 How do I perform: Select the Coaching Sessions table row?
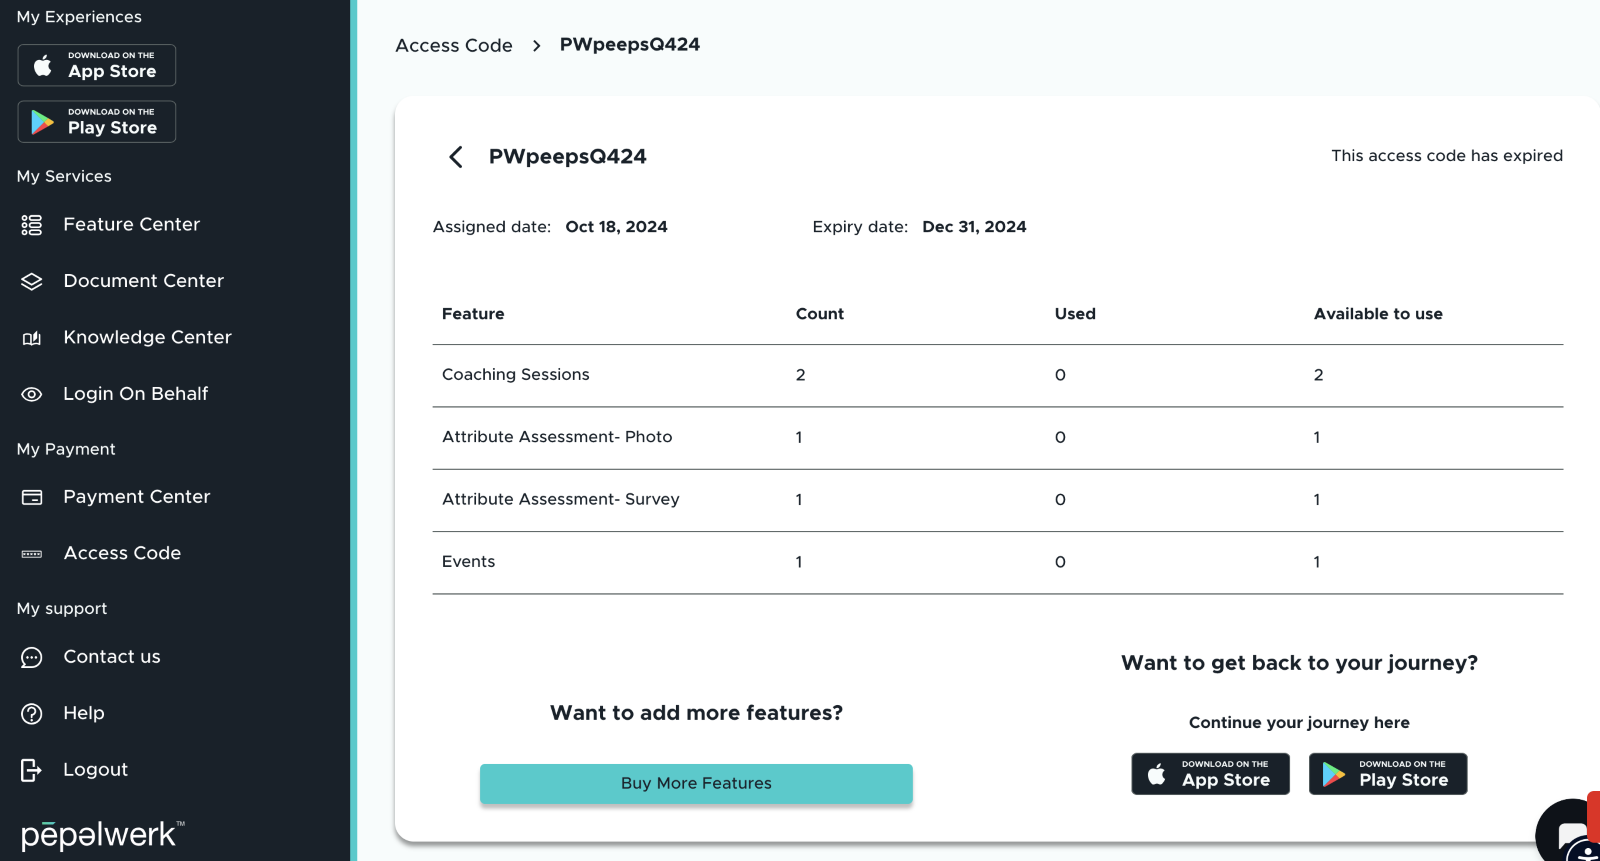pyautogui.click(x=998, y=375)
